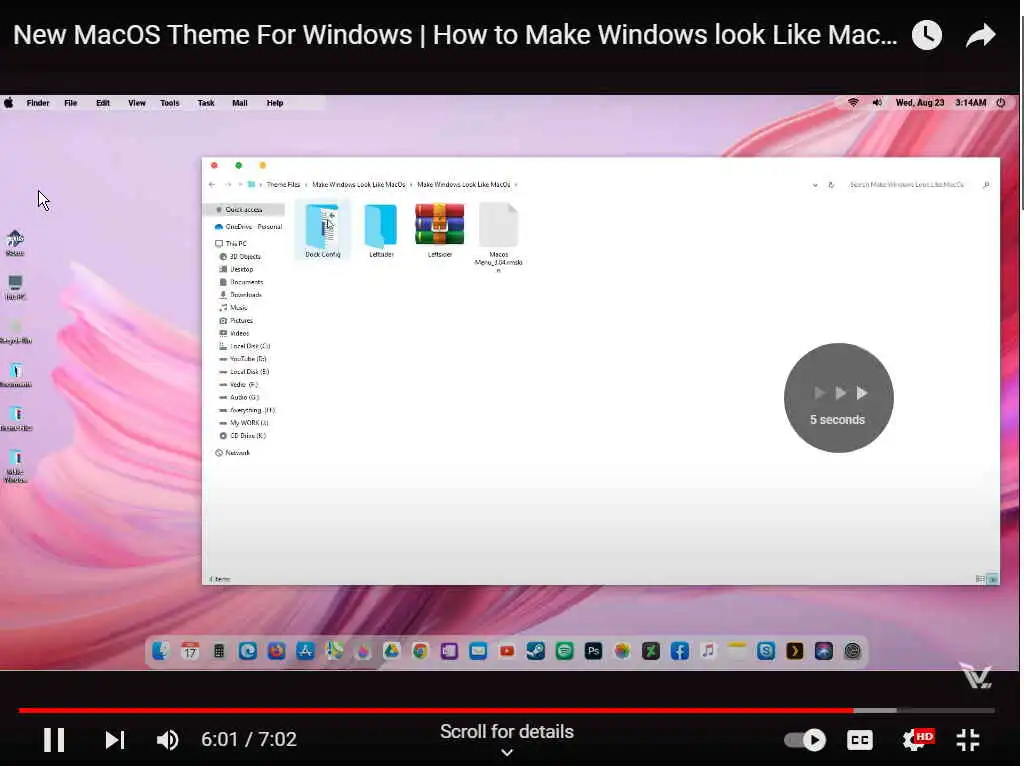Pause the YouTube video
The image size is (1024, 766).
[x=54, y=740]
